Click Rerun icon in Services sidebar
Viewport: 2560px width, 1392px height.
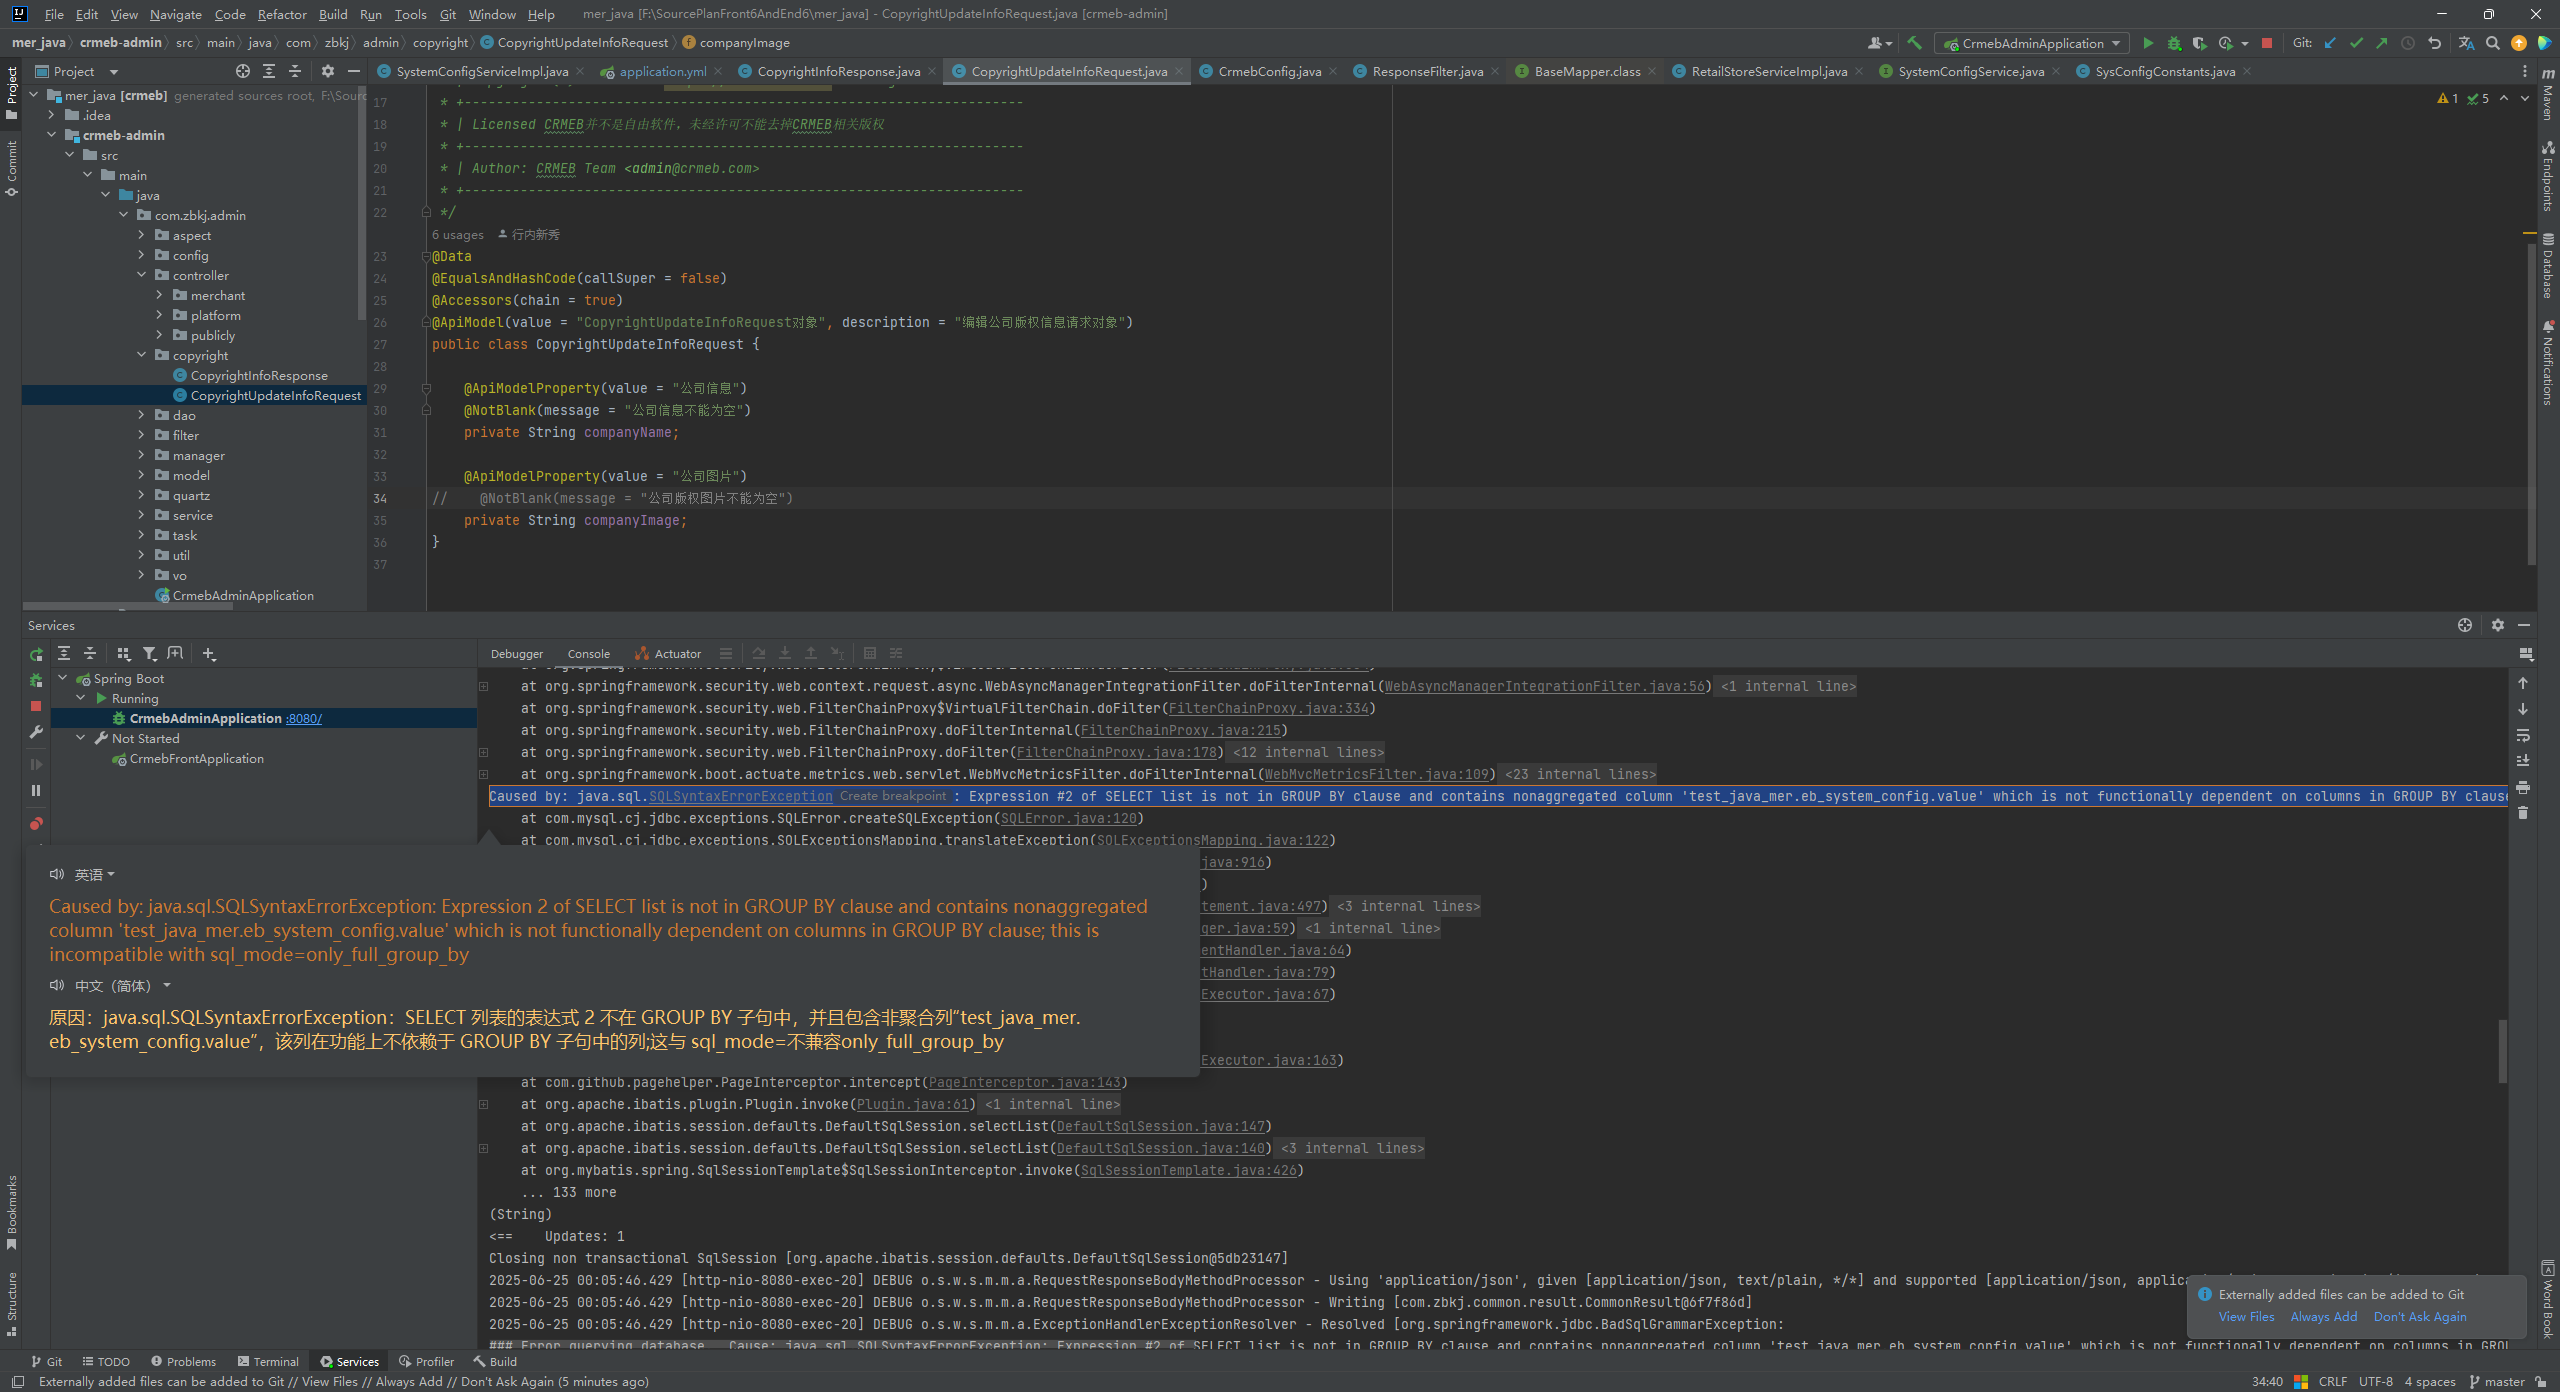point(36,655)
